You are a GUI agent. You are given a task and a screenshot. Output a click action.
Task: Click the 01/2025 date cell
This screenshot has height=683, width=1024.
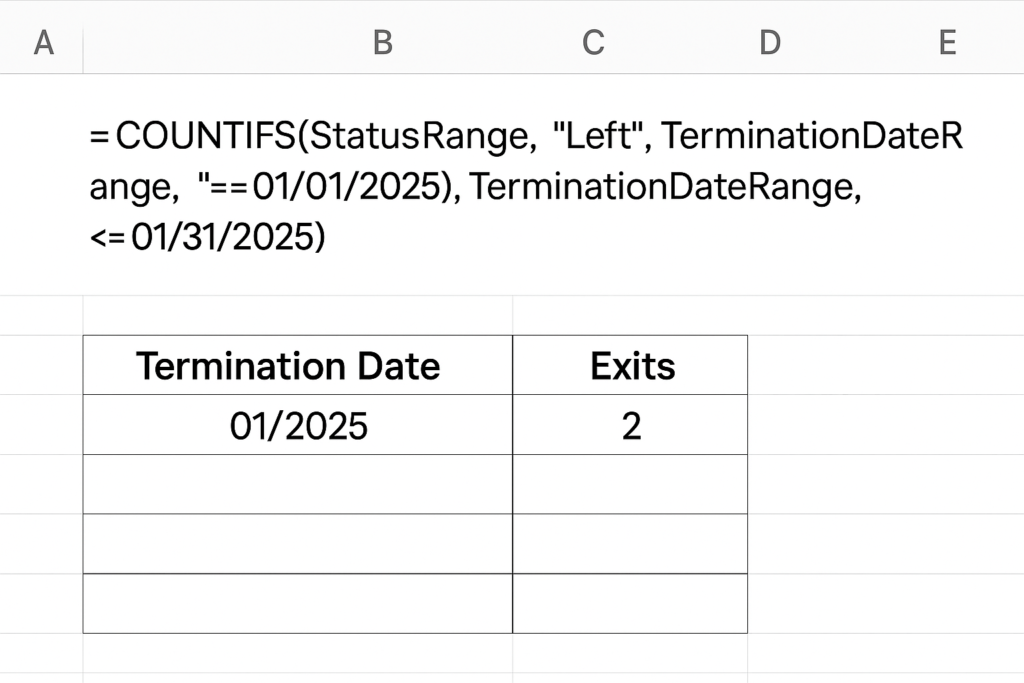tap(298, 425)
